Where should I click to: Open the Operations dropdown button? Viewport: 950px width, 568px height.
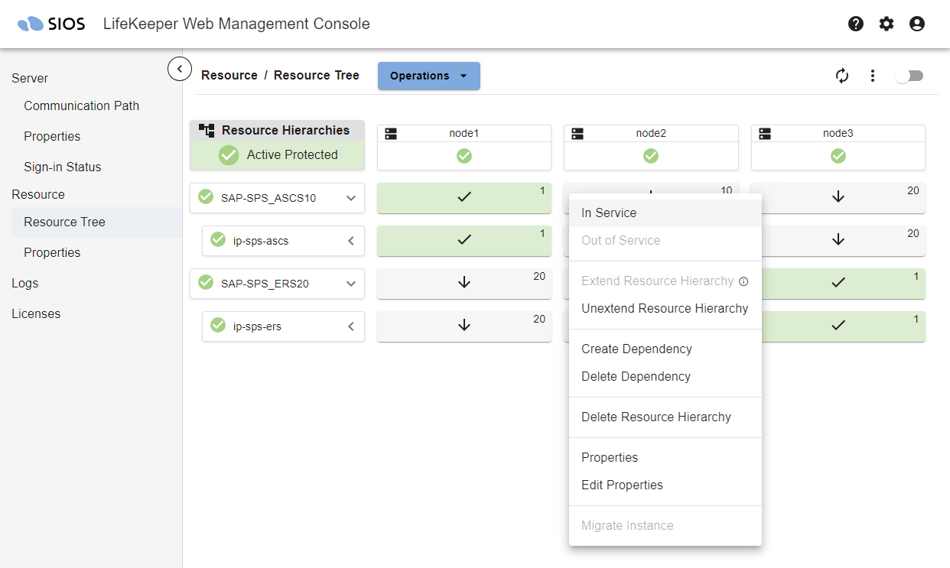[x=429, y=76]
